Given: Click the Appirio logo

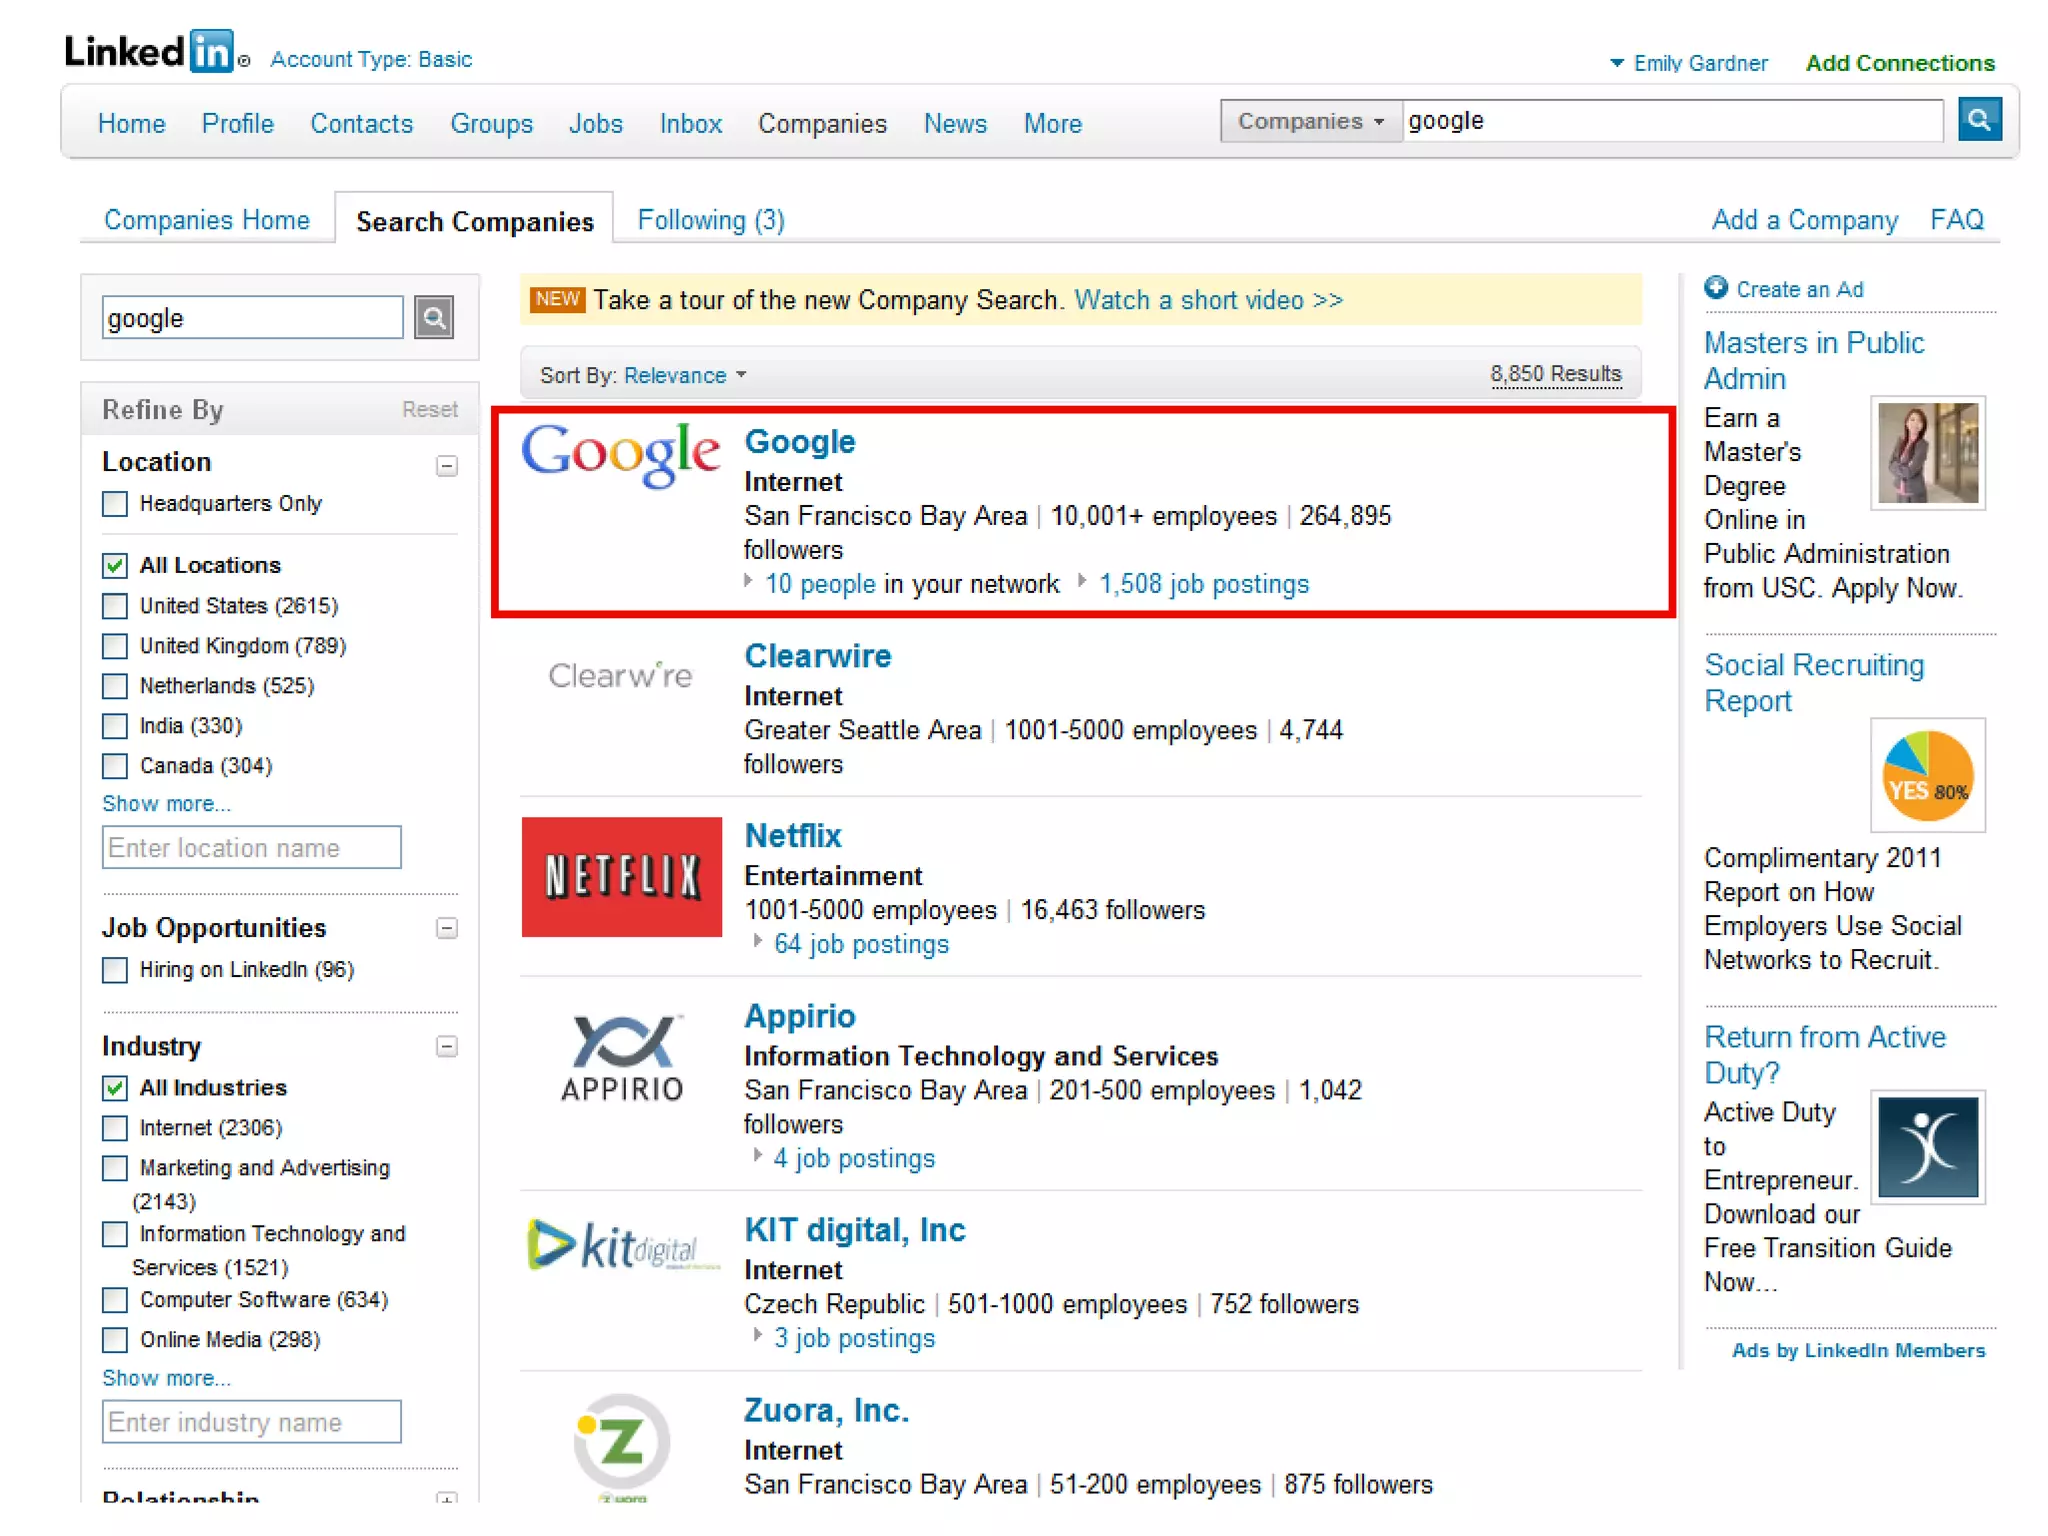Looking at the screenshot, I should click(621, 1057).
